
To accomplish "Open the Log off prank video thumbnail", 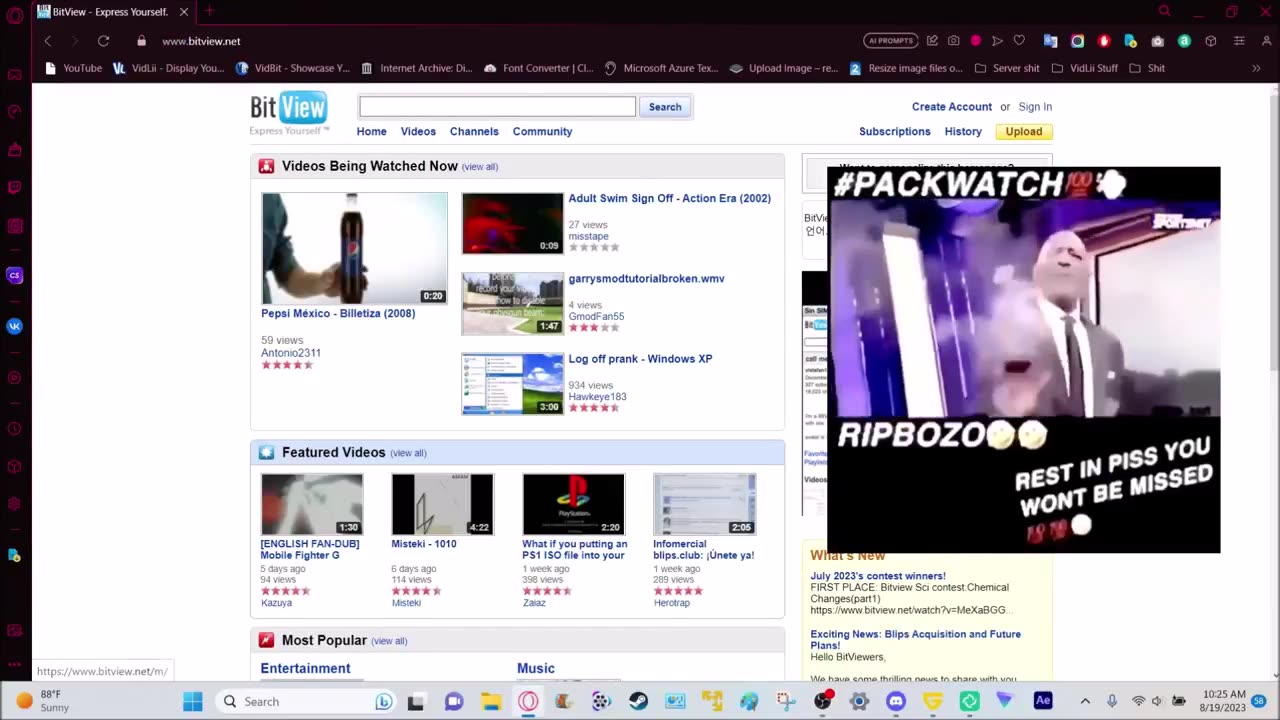I will pyautogui.click(x=512, y=383).
